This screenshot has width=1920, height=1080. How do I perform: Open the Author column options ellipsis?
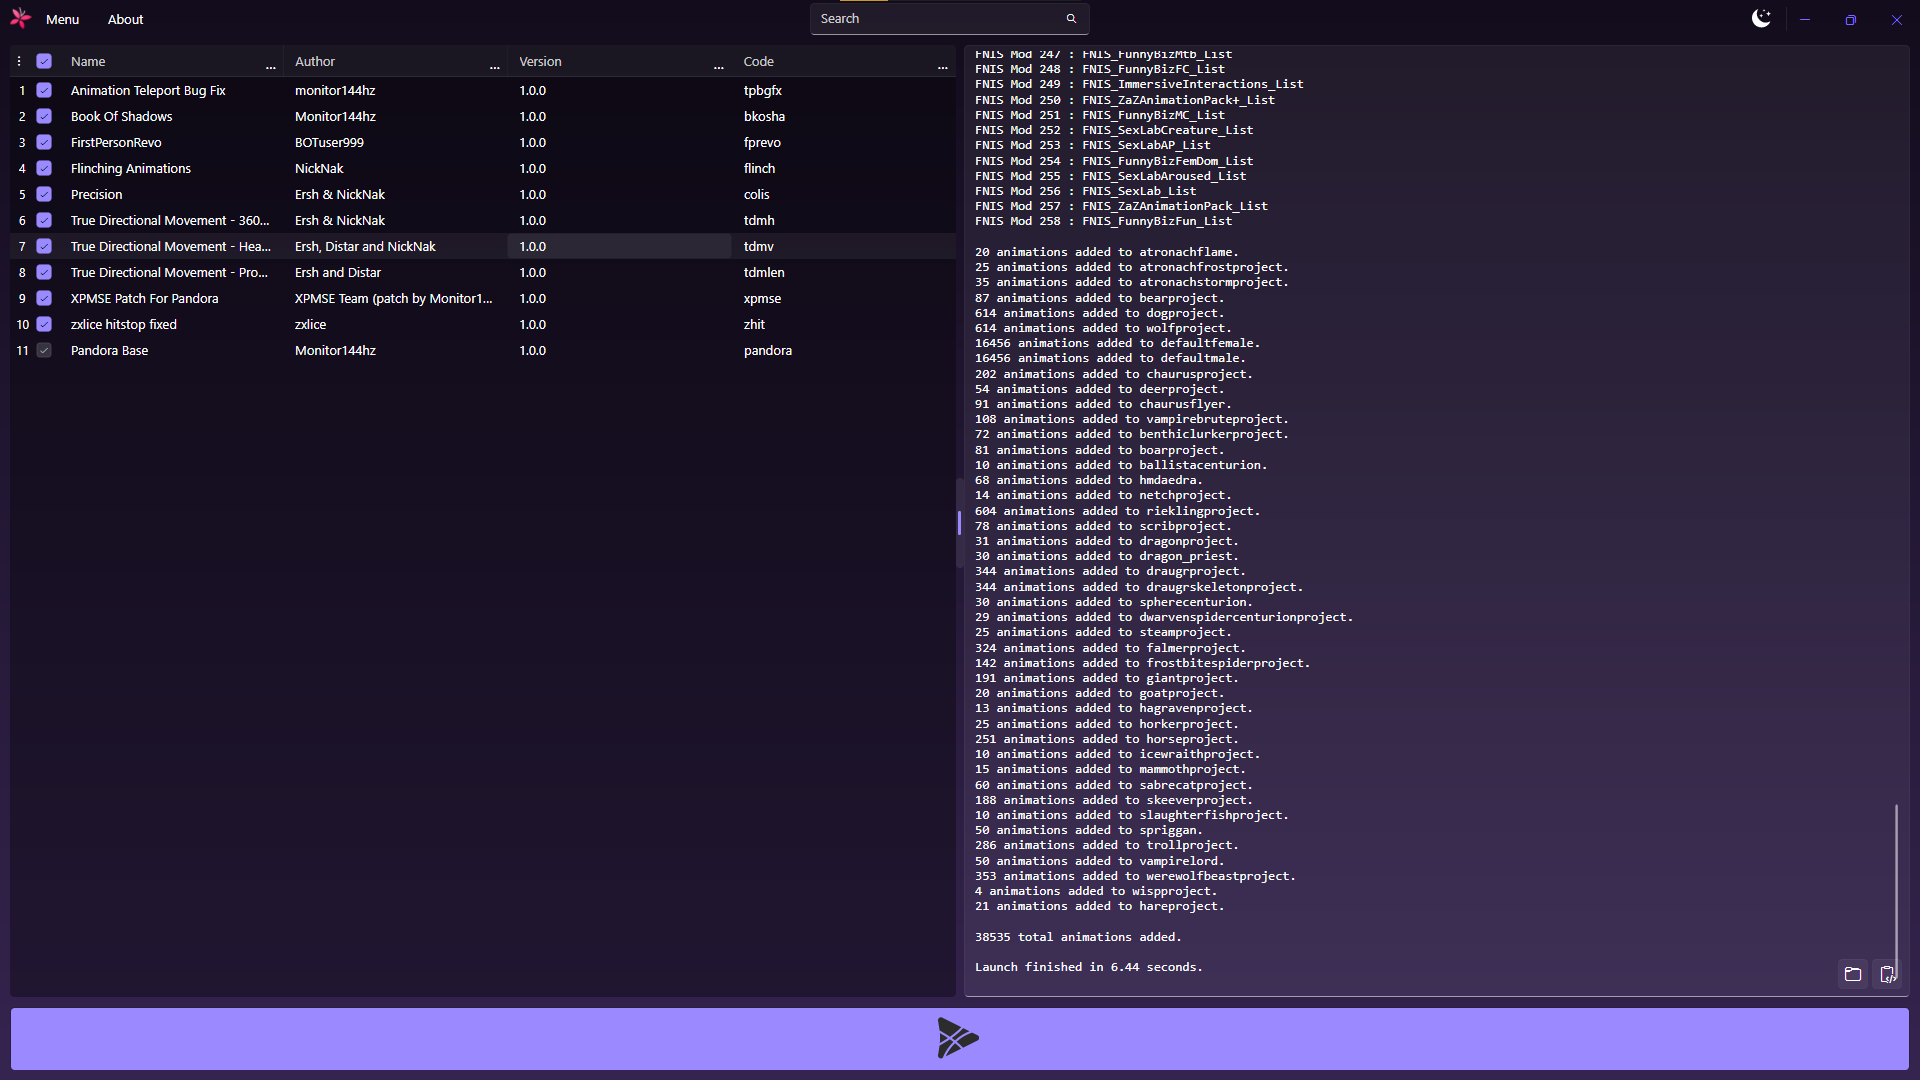494,65
